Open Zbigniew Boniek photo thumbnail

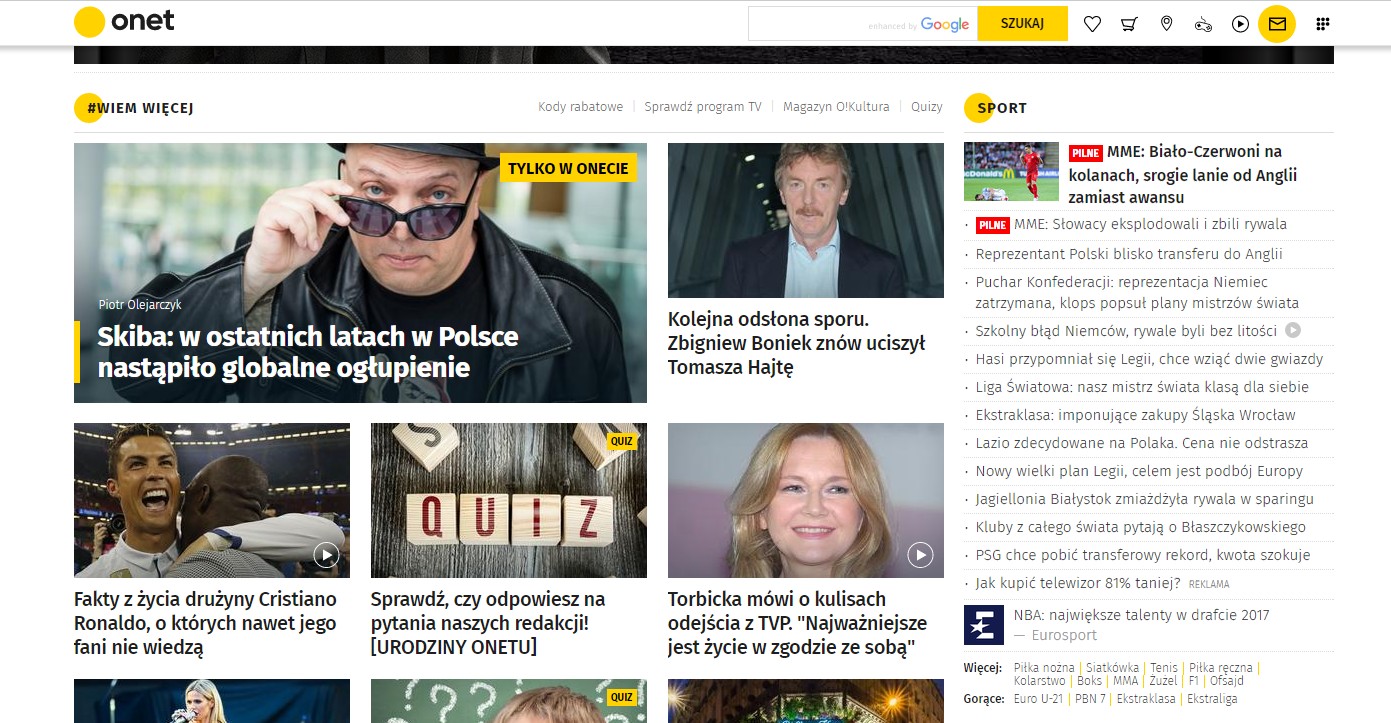pyautogui.click(x=806, y=220)
